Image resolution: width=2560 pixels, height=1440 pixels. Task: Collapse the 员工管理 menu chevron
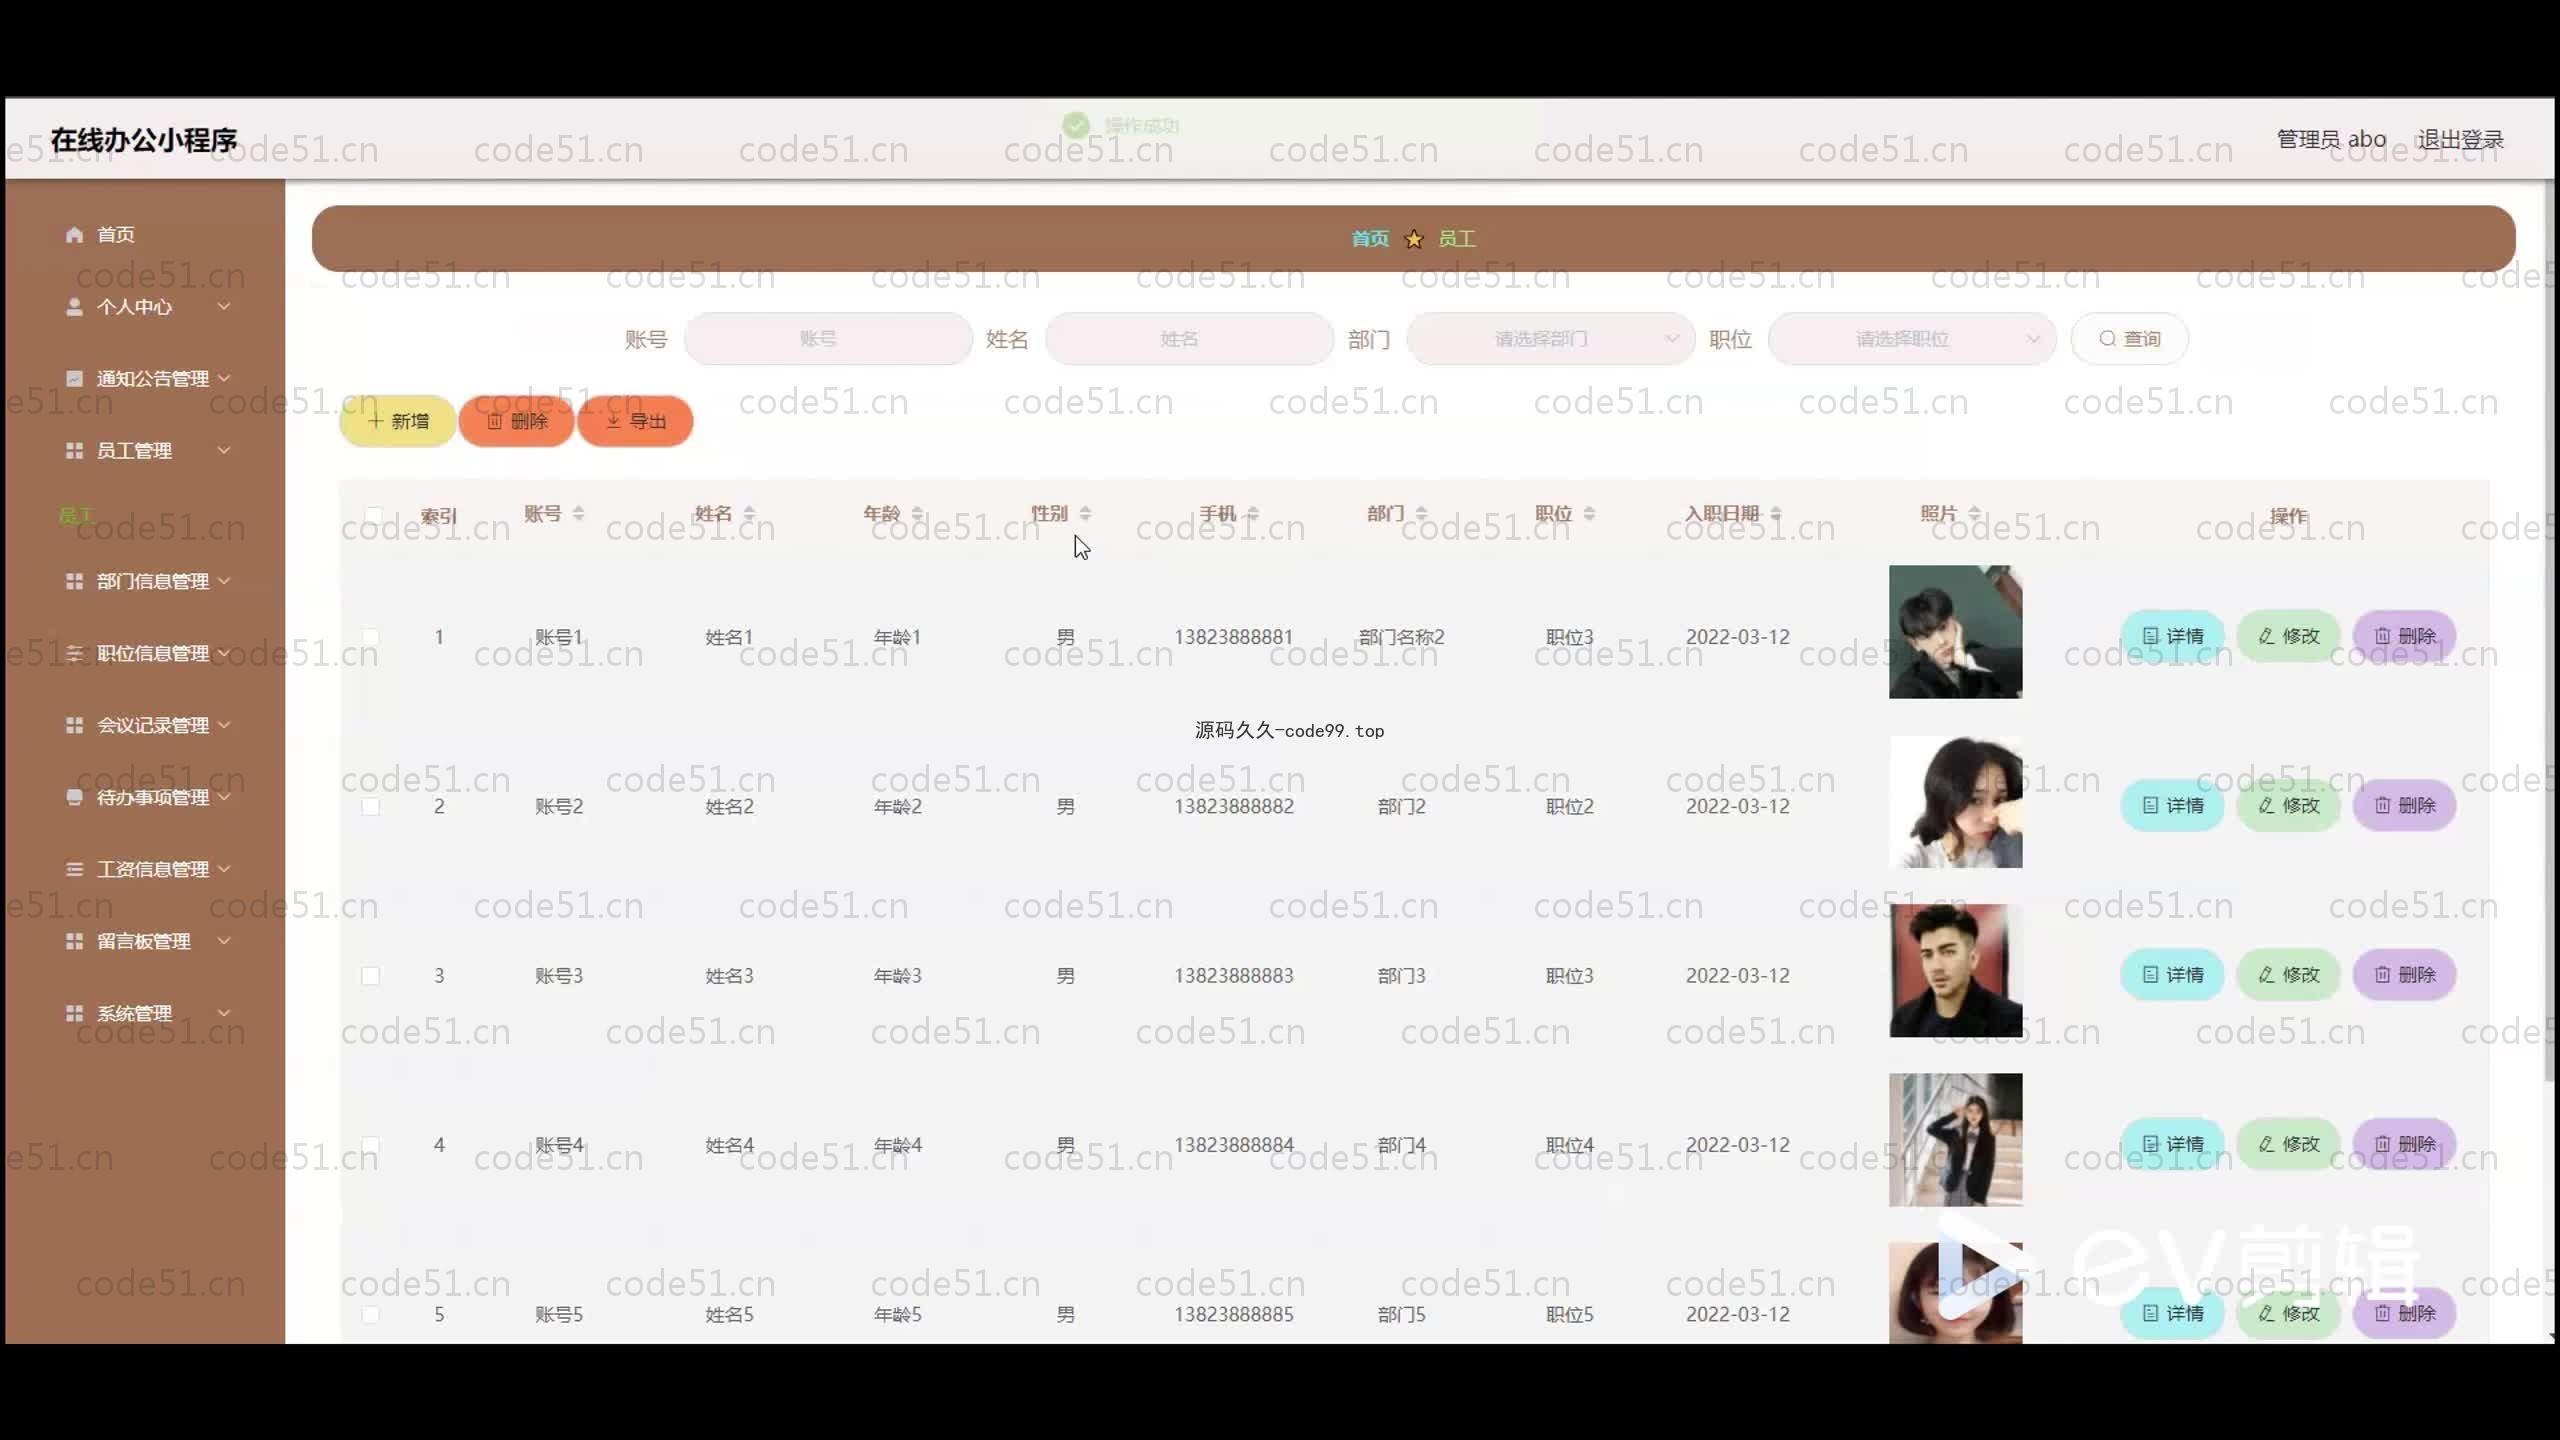tap(224, 450)
